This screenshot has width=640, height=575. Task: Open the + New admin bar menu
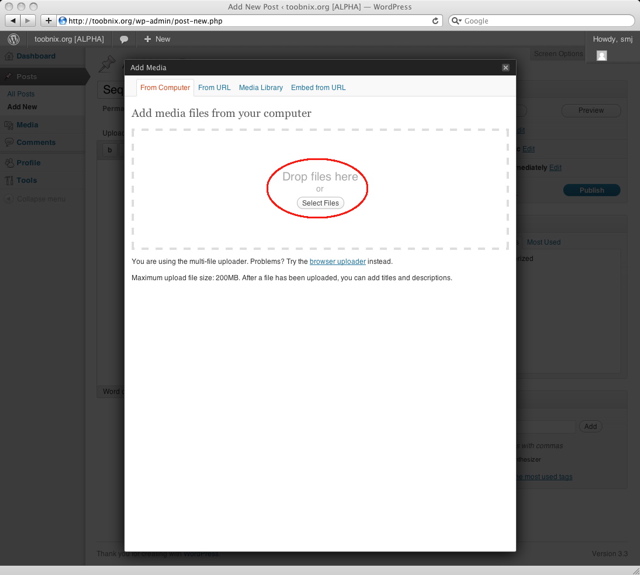(x=157, y=39)
